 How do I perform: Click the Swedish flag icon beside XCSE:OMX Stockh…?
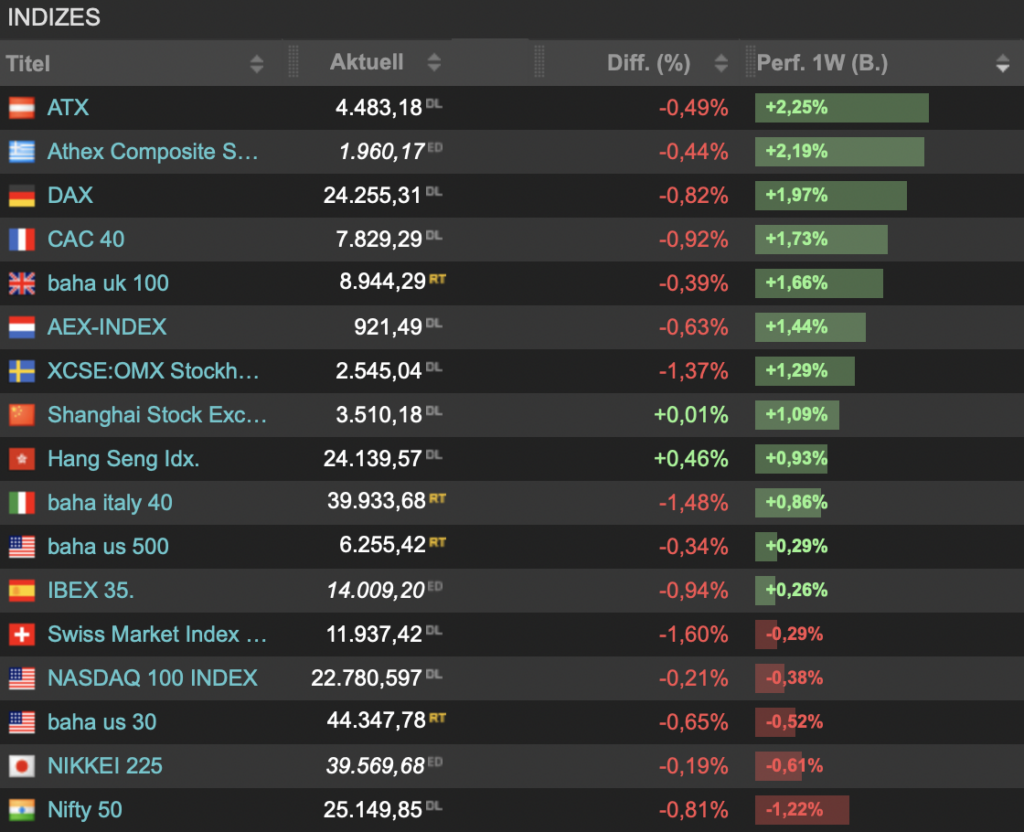tap(22, 371)
